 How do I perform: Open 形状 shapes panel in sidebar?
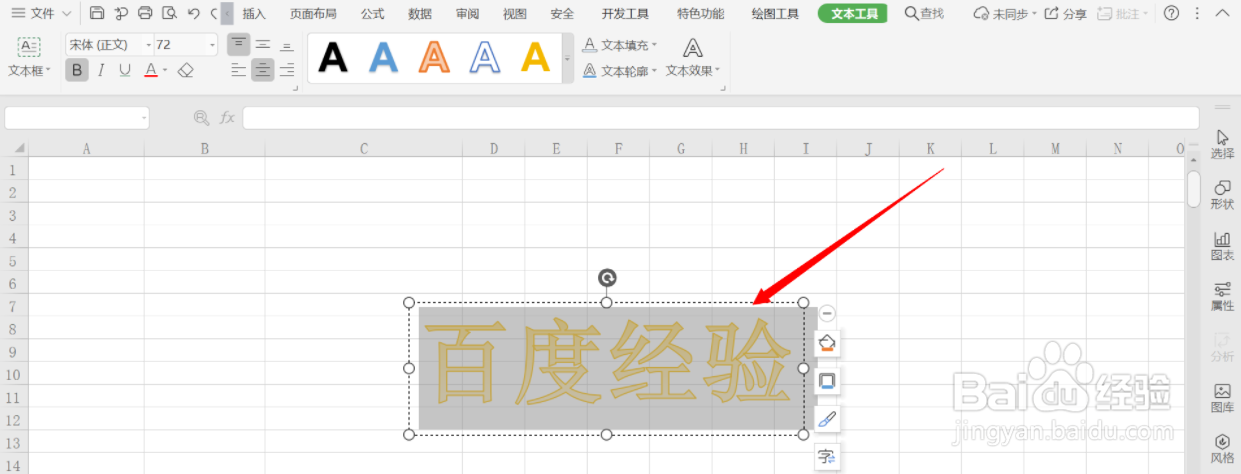pyautogui.click(x=1222, y=195)
